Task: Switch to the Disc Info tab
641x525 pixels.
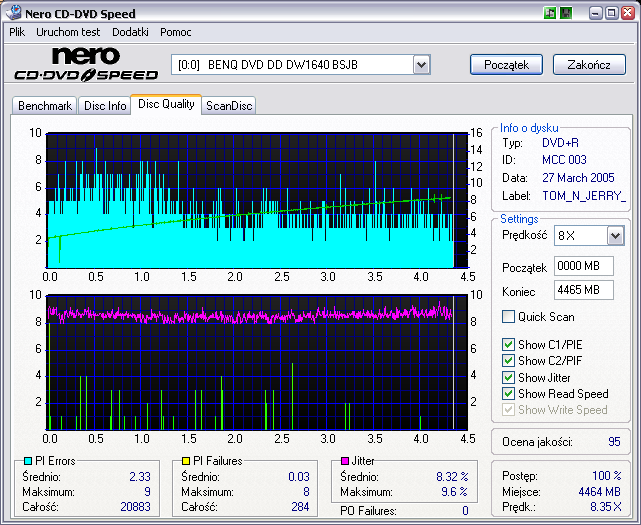Action: 105,106
